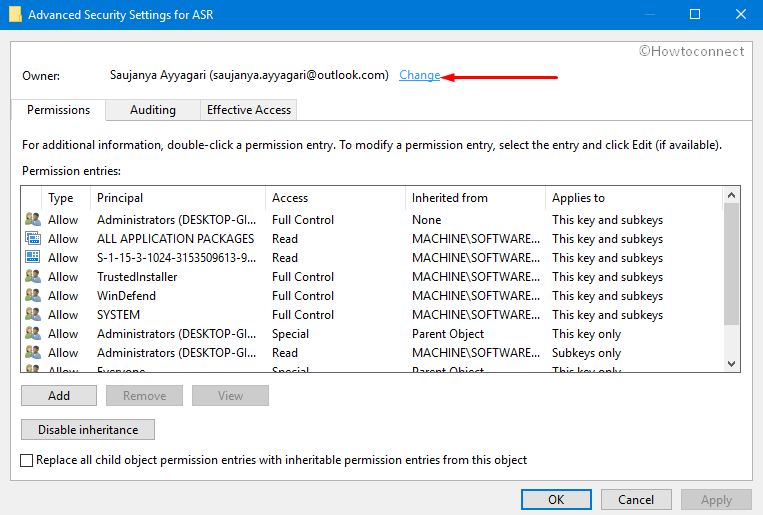Open the Effective Access tab
The image size is (763, 515).
(248, 110)
